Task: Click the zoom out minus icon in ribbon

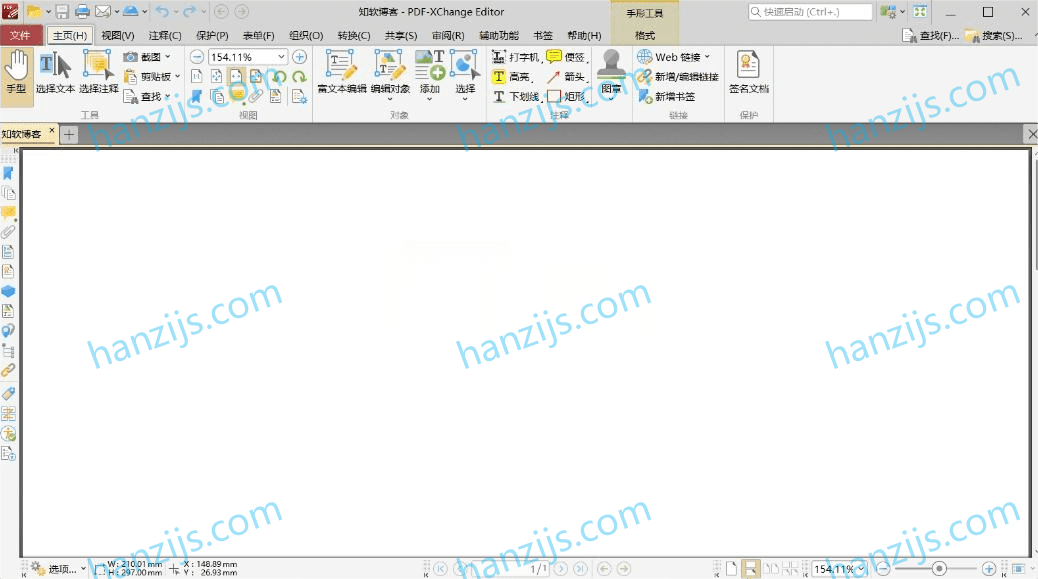Action: coord(197,57)
